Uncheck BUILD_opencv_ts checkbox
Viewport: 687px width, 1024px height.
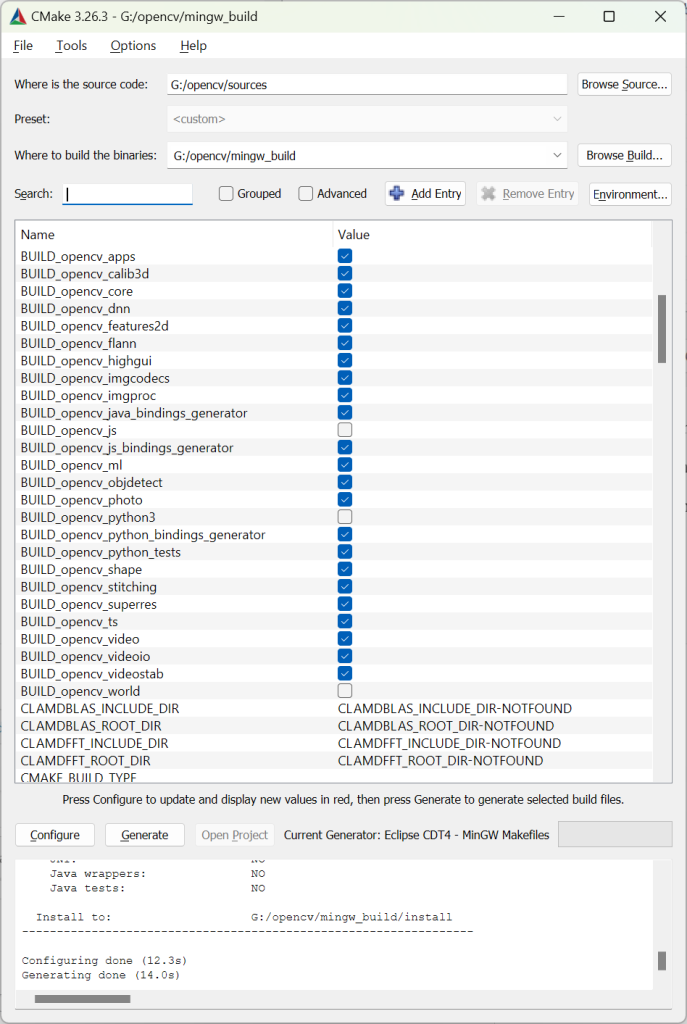(345, 621)
